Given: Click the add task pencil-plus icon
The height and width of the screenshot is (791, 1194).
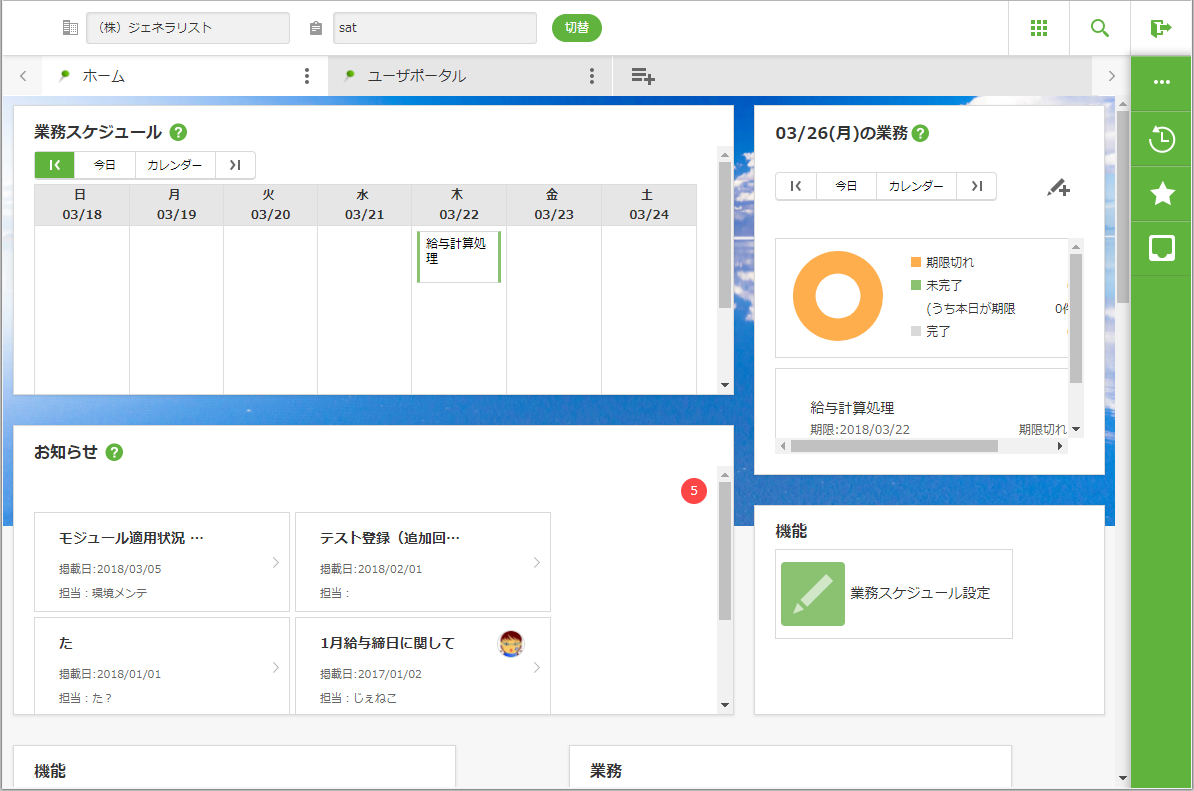Looking at the screenshot, I should pyautogui.click(x=1058, y=187).
